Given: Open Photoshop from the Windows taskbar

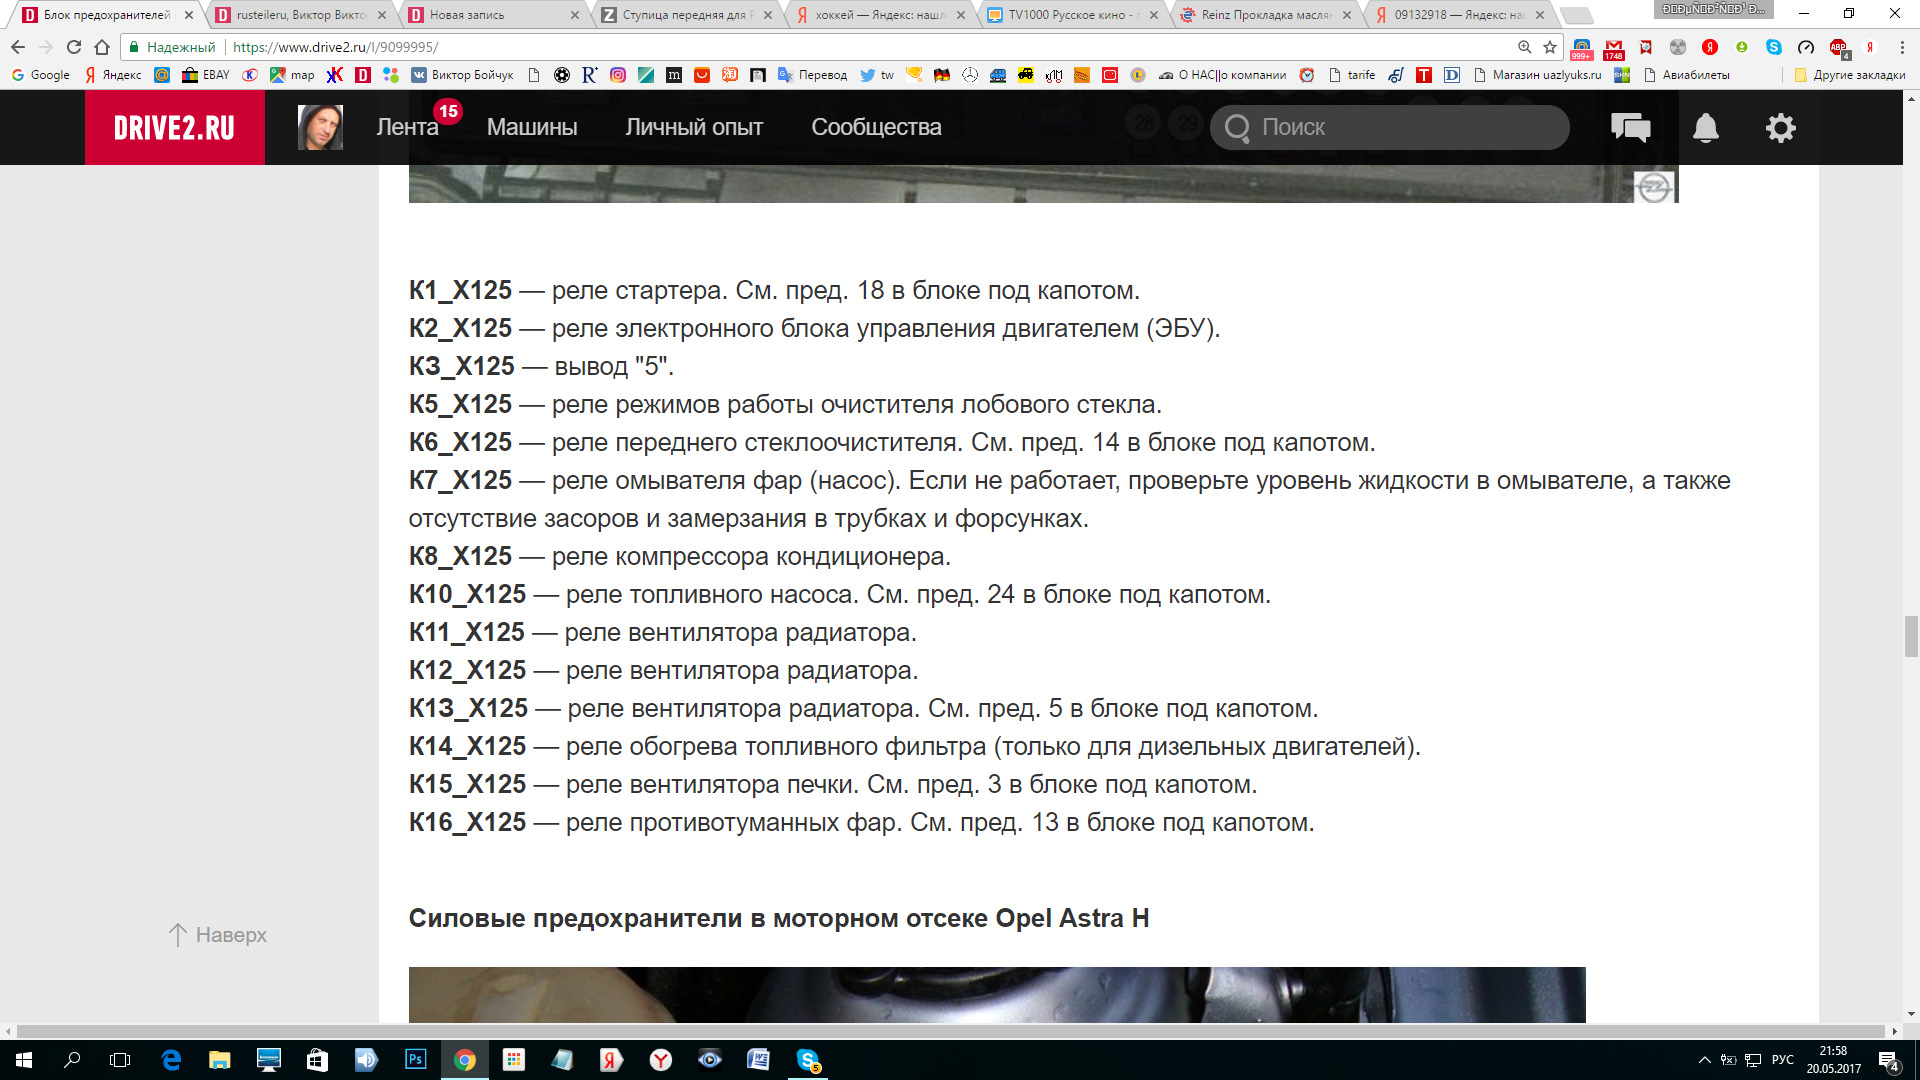Looking at the screenshot, I should point(415,1059).
